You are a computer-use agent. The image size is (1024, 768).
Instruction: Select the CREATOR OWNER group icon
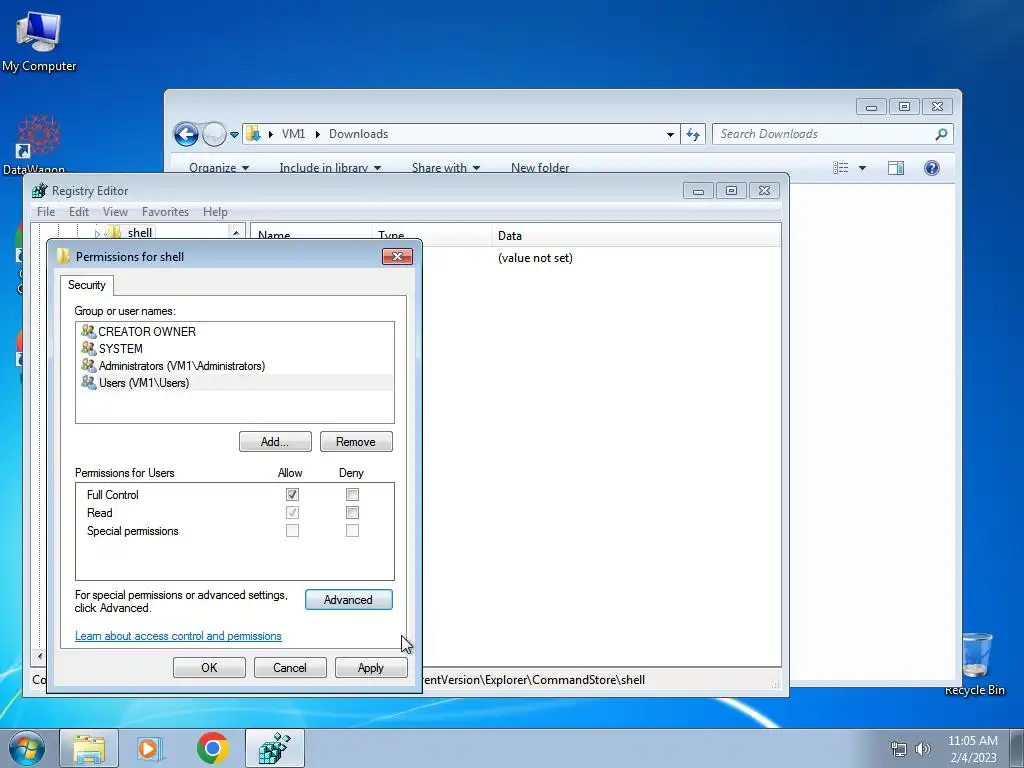88,331
